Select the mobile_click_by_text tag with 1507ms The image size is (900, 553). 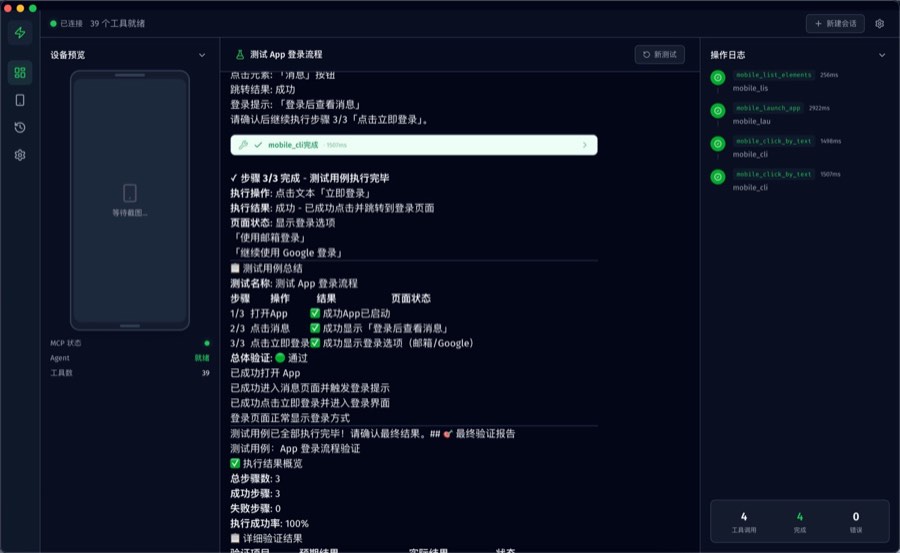[773, 174]
